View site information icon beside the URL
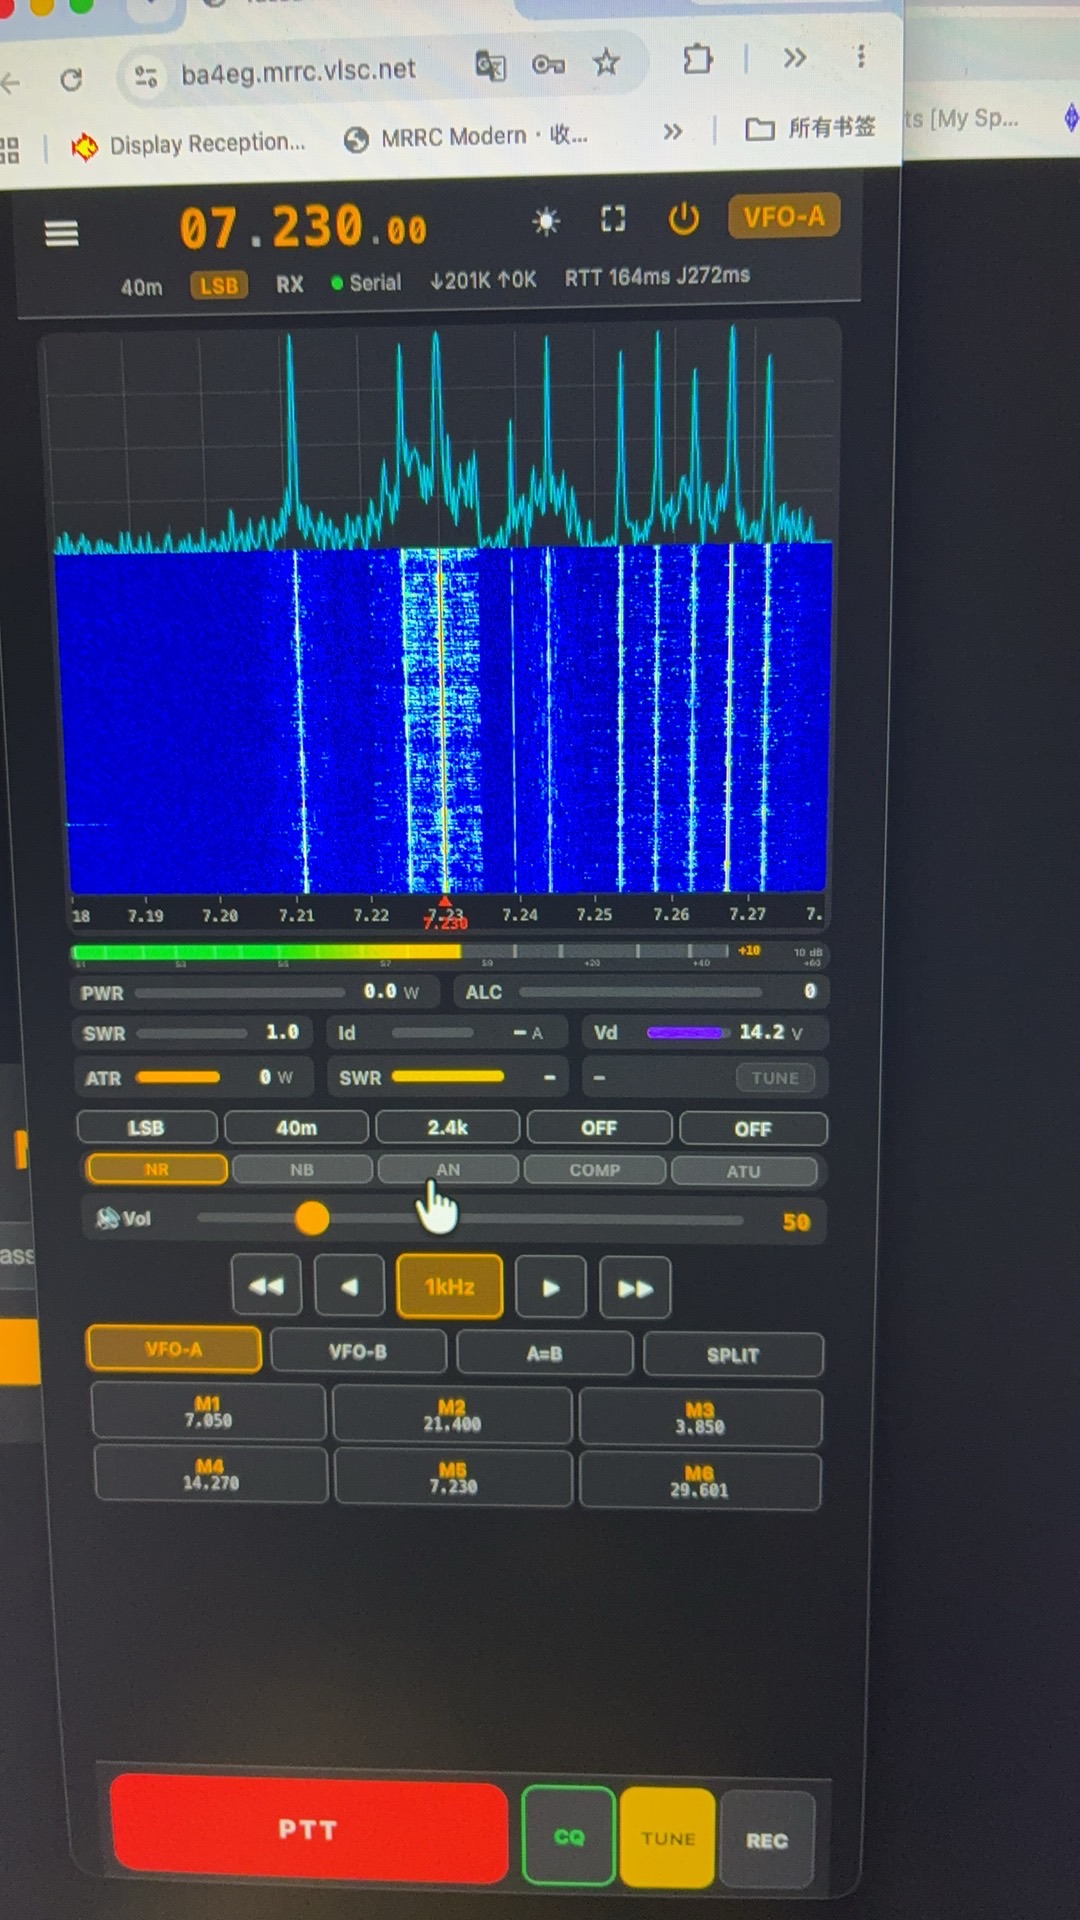This screenshot has width=1080, height=1920. click(x=146, y=76)
